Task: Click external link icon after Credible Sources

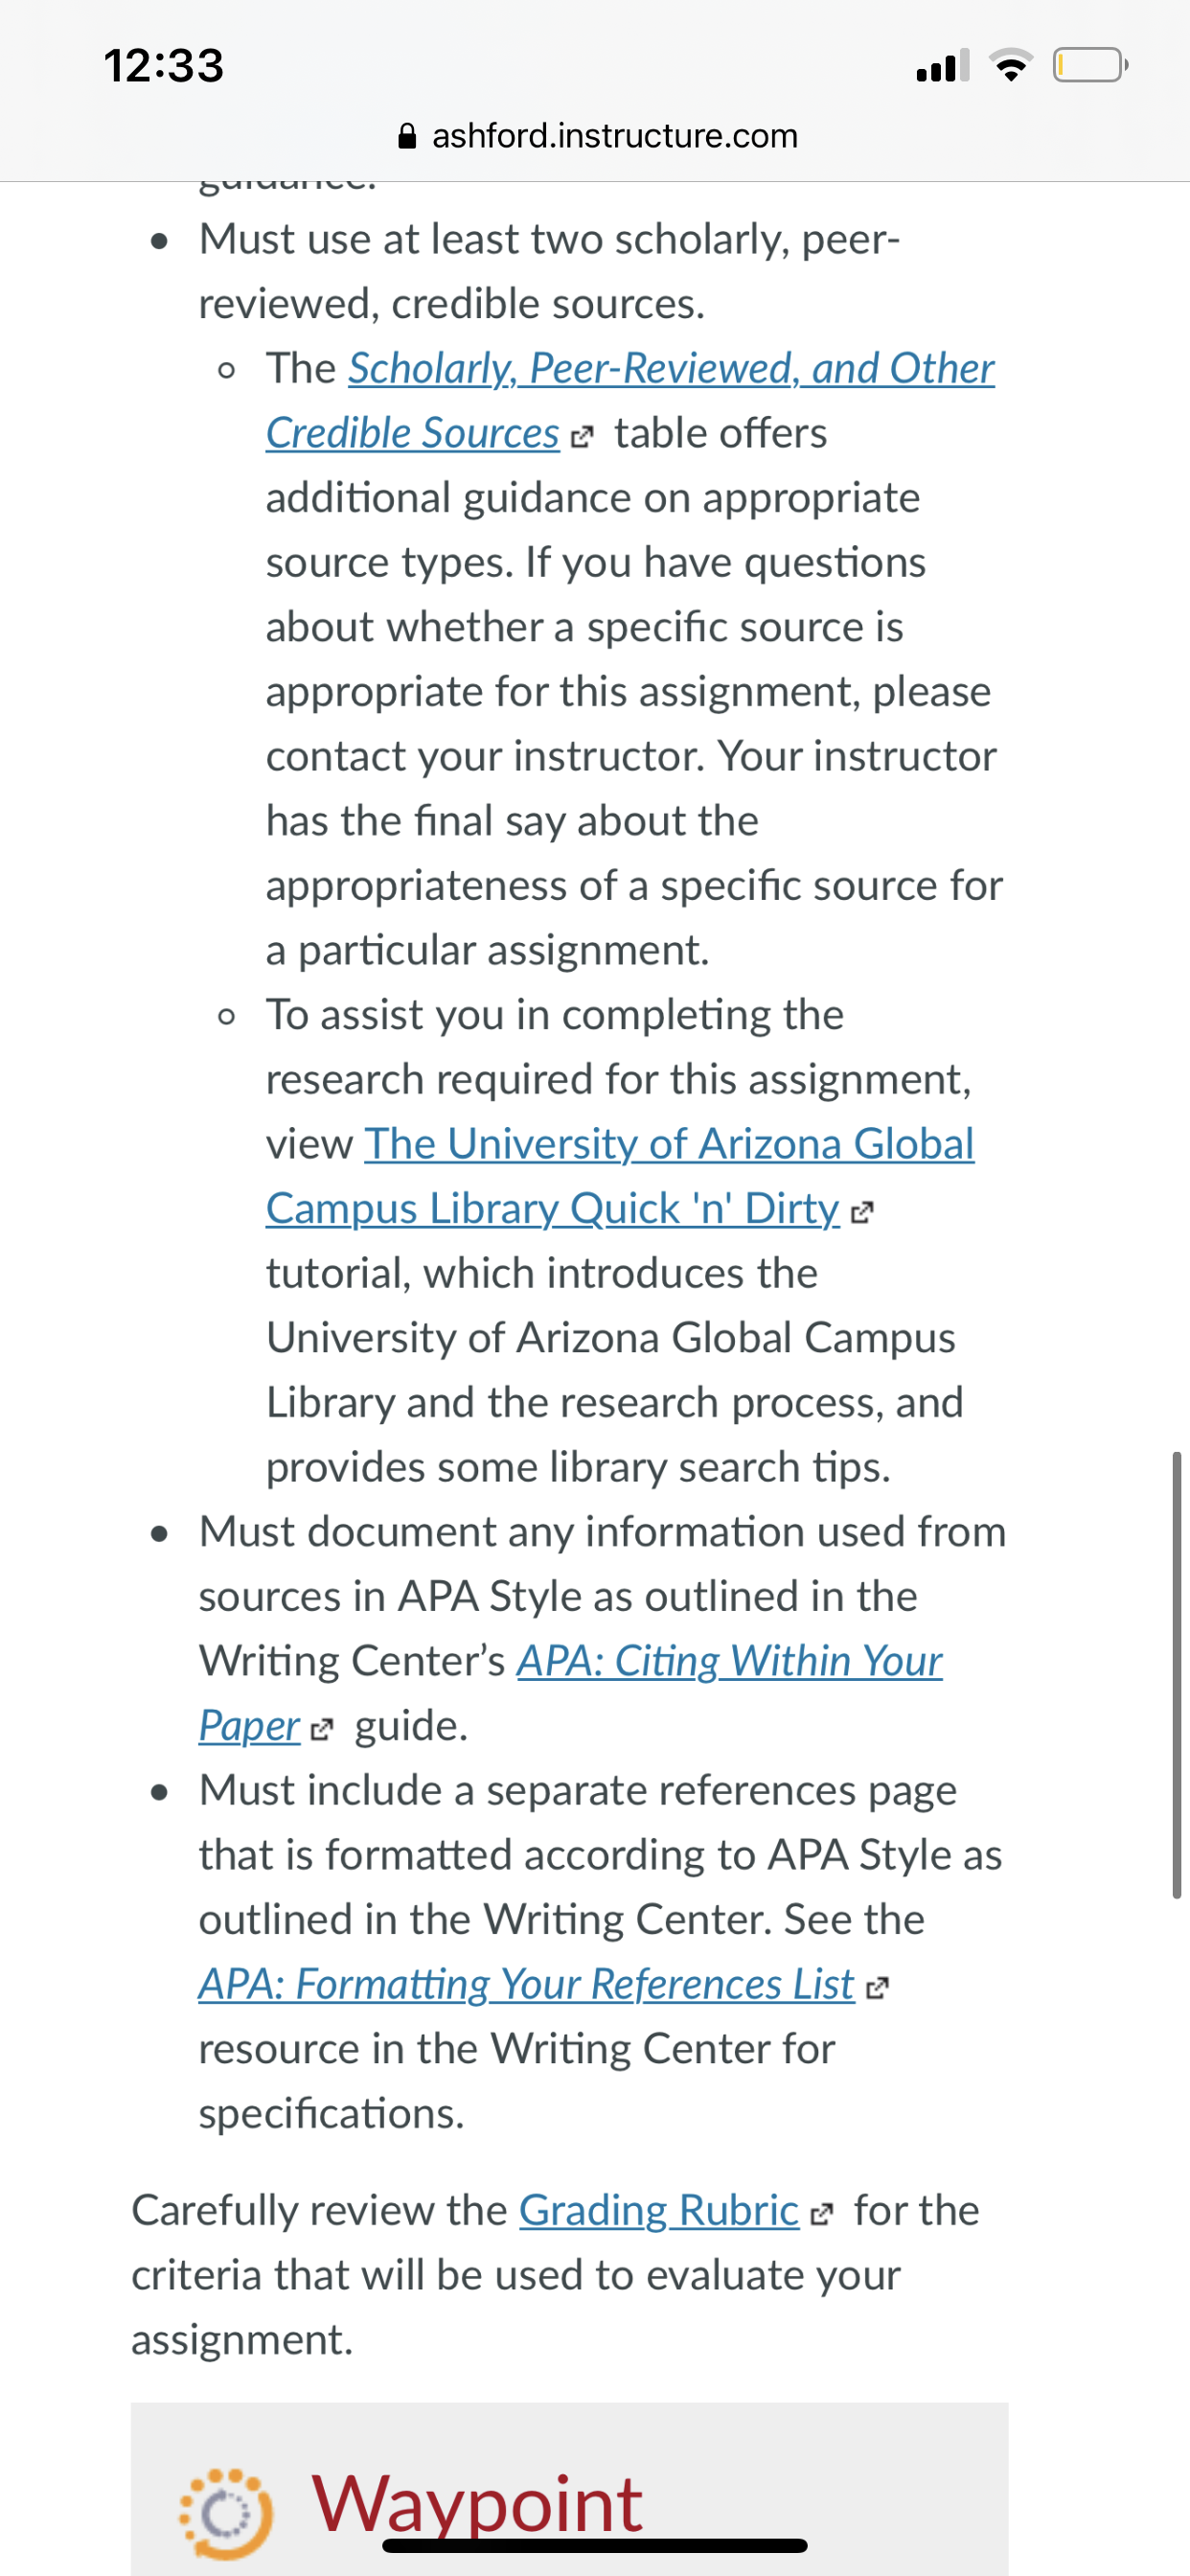Action: pyautogui.click(x=581, y=437)
